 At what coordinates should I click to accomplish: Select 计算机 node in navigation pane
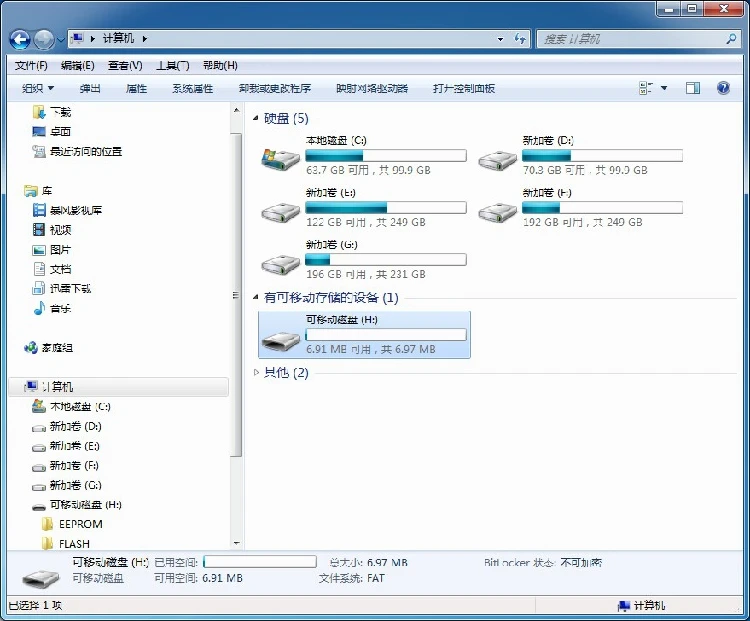[x=119, y=387]
